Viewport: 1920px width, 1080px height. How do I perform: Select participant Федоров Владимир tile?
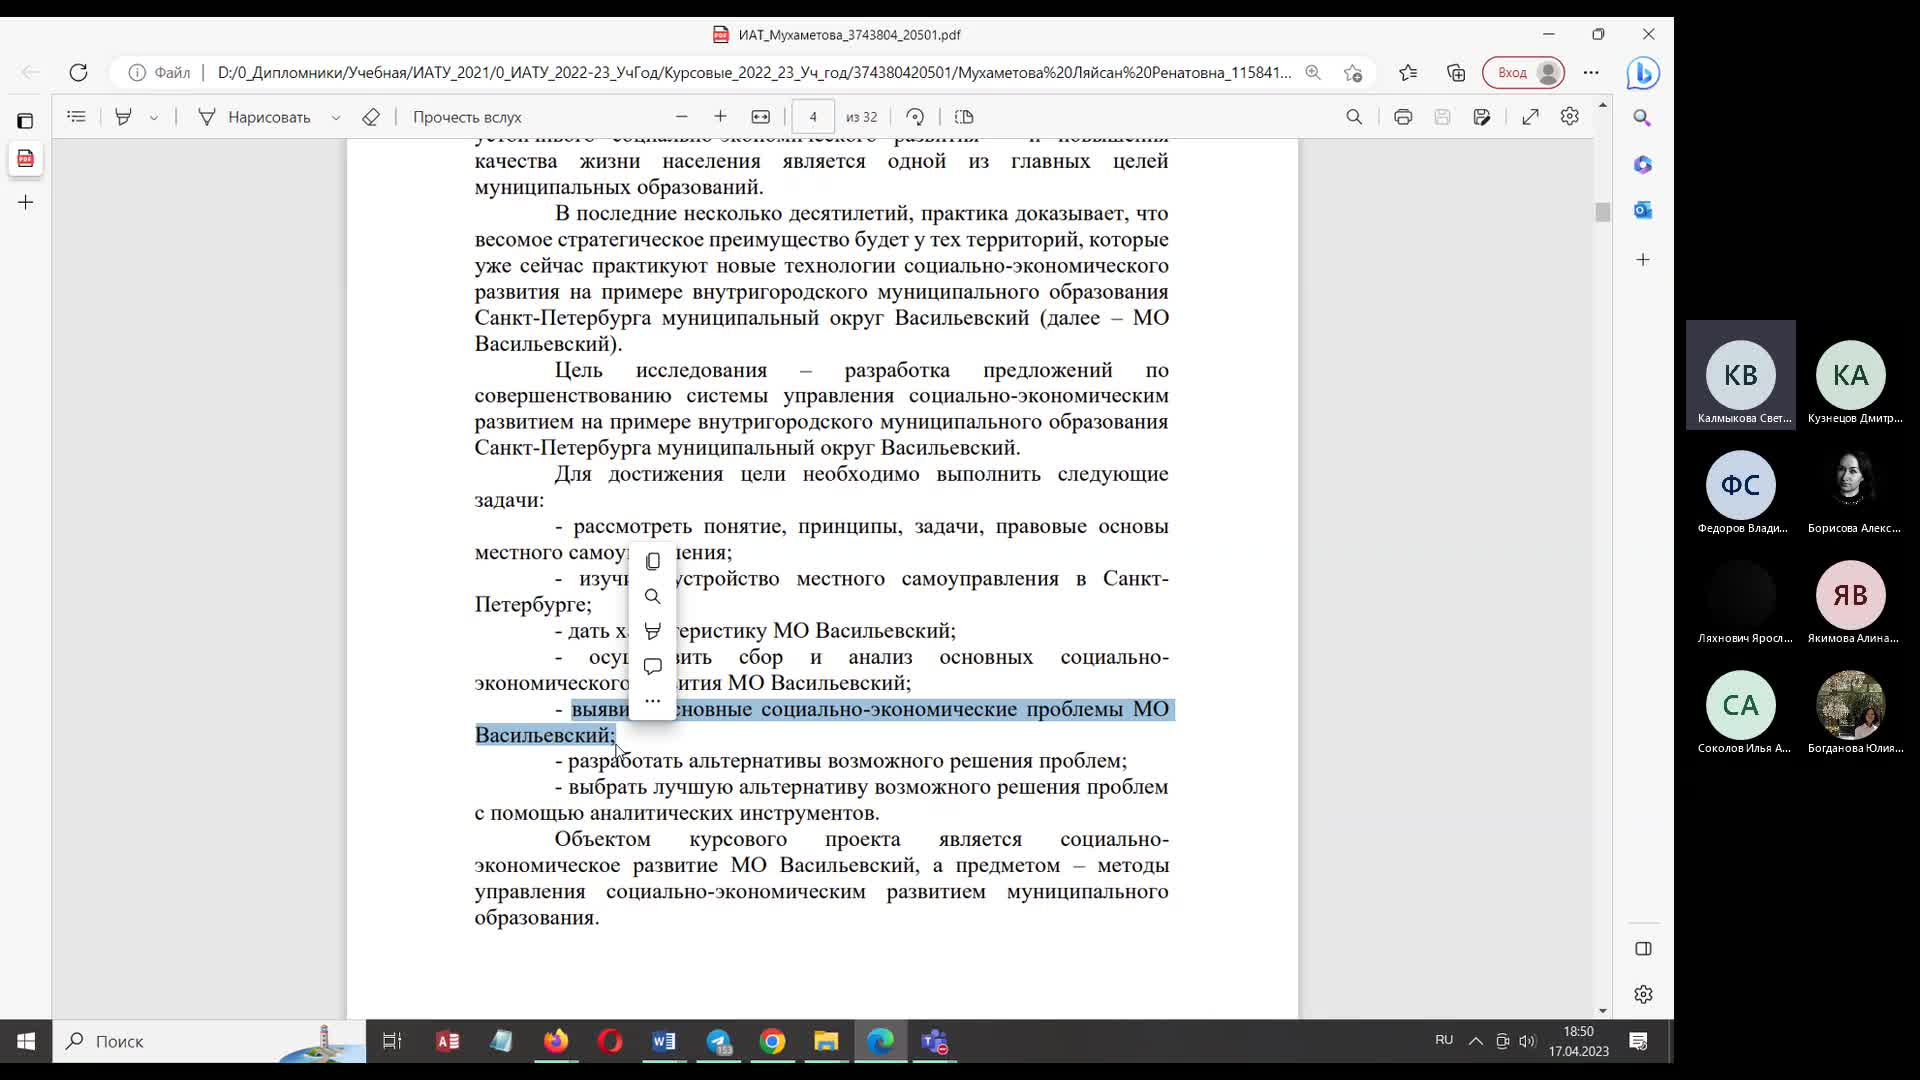coord(1741,486)
